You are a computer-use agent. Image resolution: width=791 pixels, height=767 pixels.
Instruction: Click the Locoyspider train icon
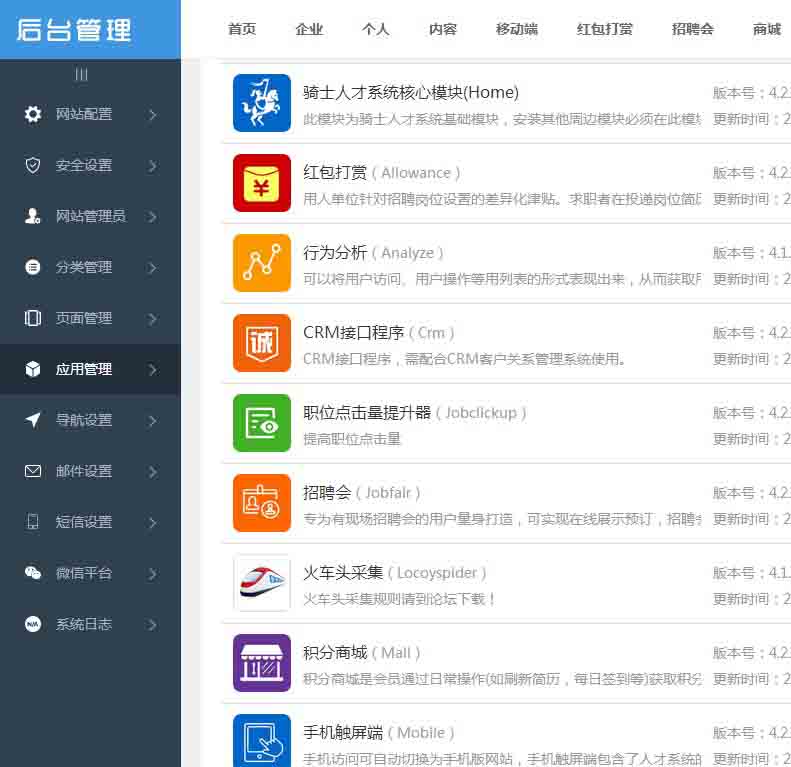click(262, 583)
